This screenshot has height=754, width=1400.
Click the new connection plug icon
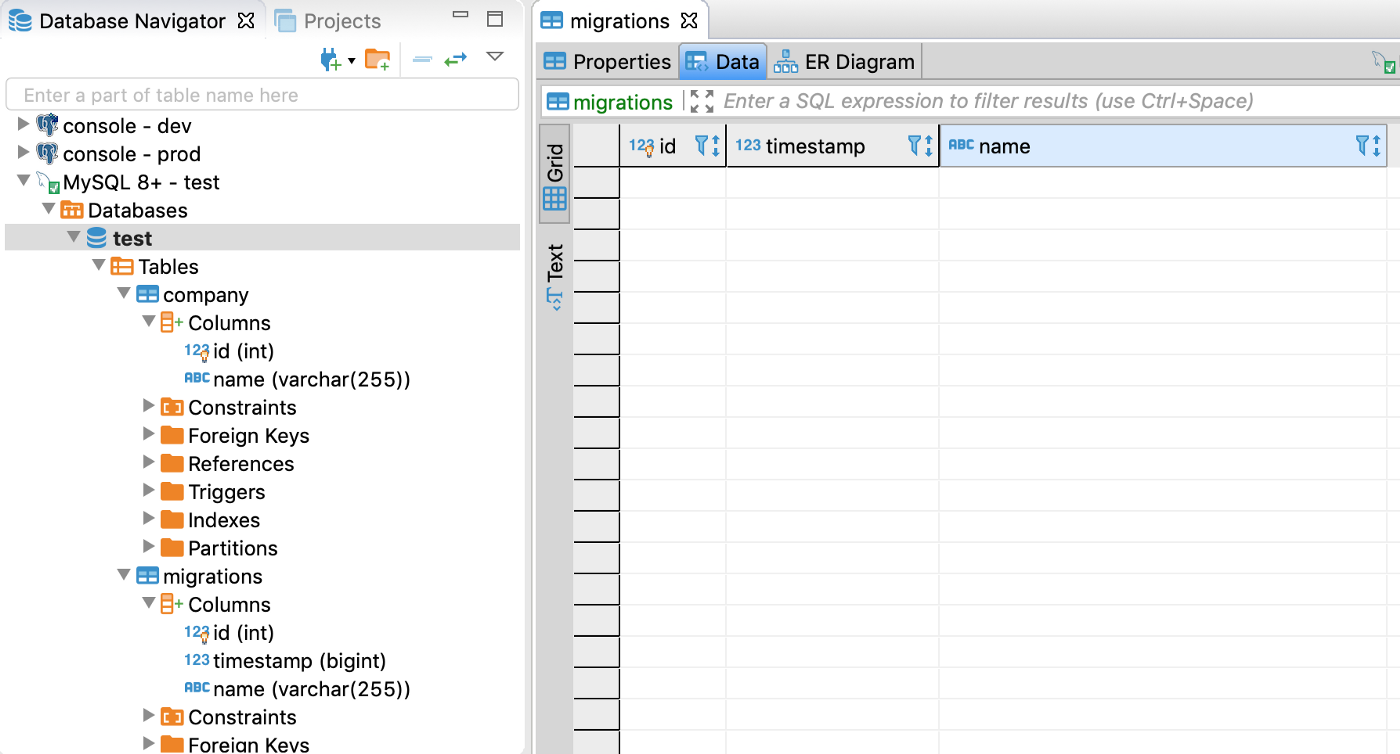click(x=330, y=60)
